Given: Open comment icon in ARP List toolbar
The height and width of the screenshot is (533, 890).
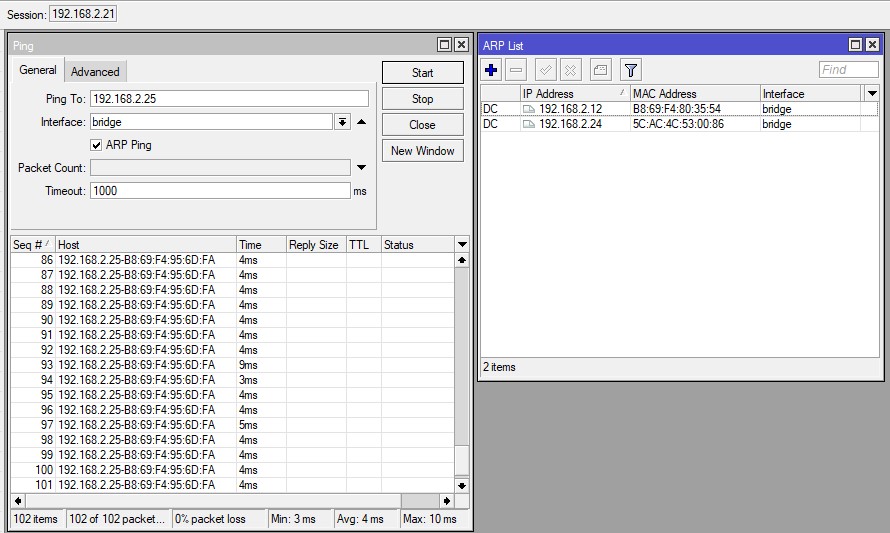Looking at the screenshot, I should tap(600, 70).
